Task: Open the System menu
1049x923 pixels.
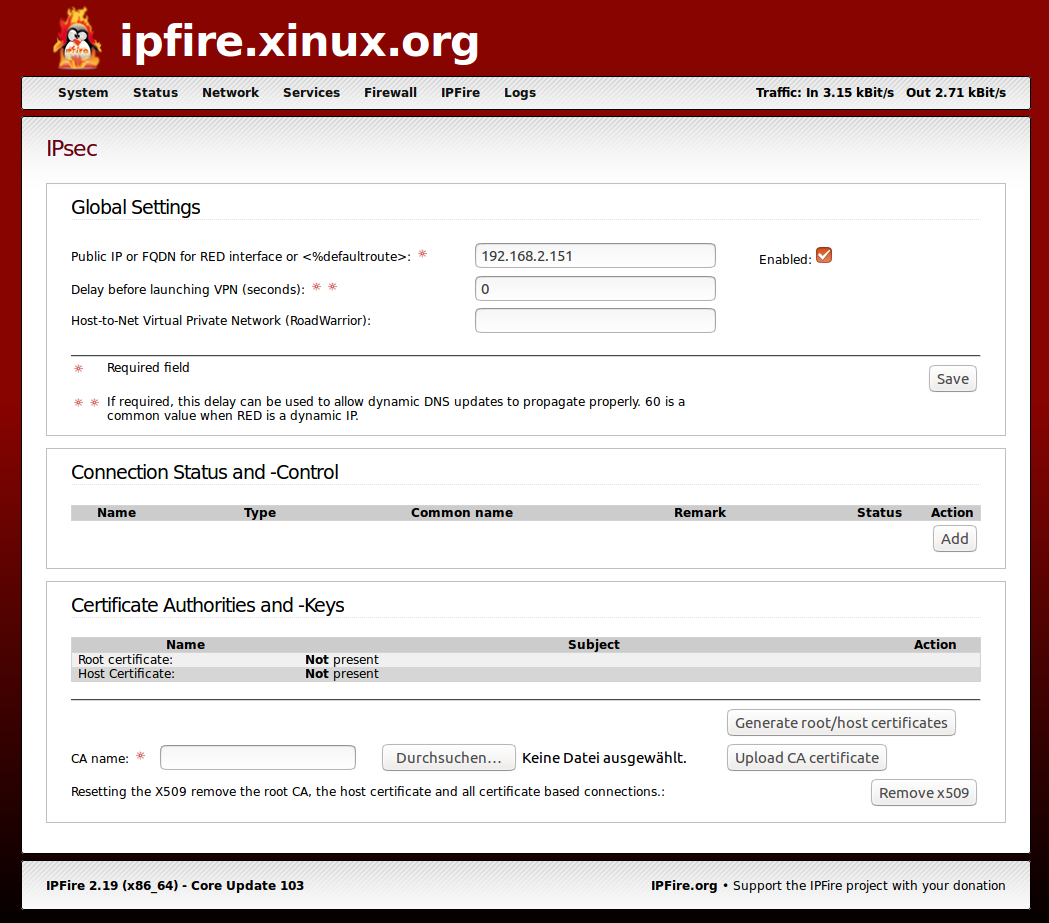Action: tap(83, 92)
